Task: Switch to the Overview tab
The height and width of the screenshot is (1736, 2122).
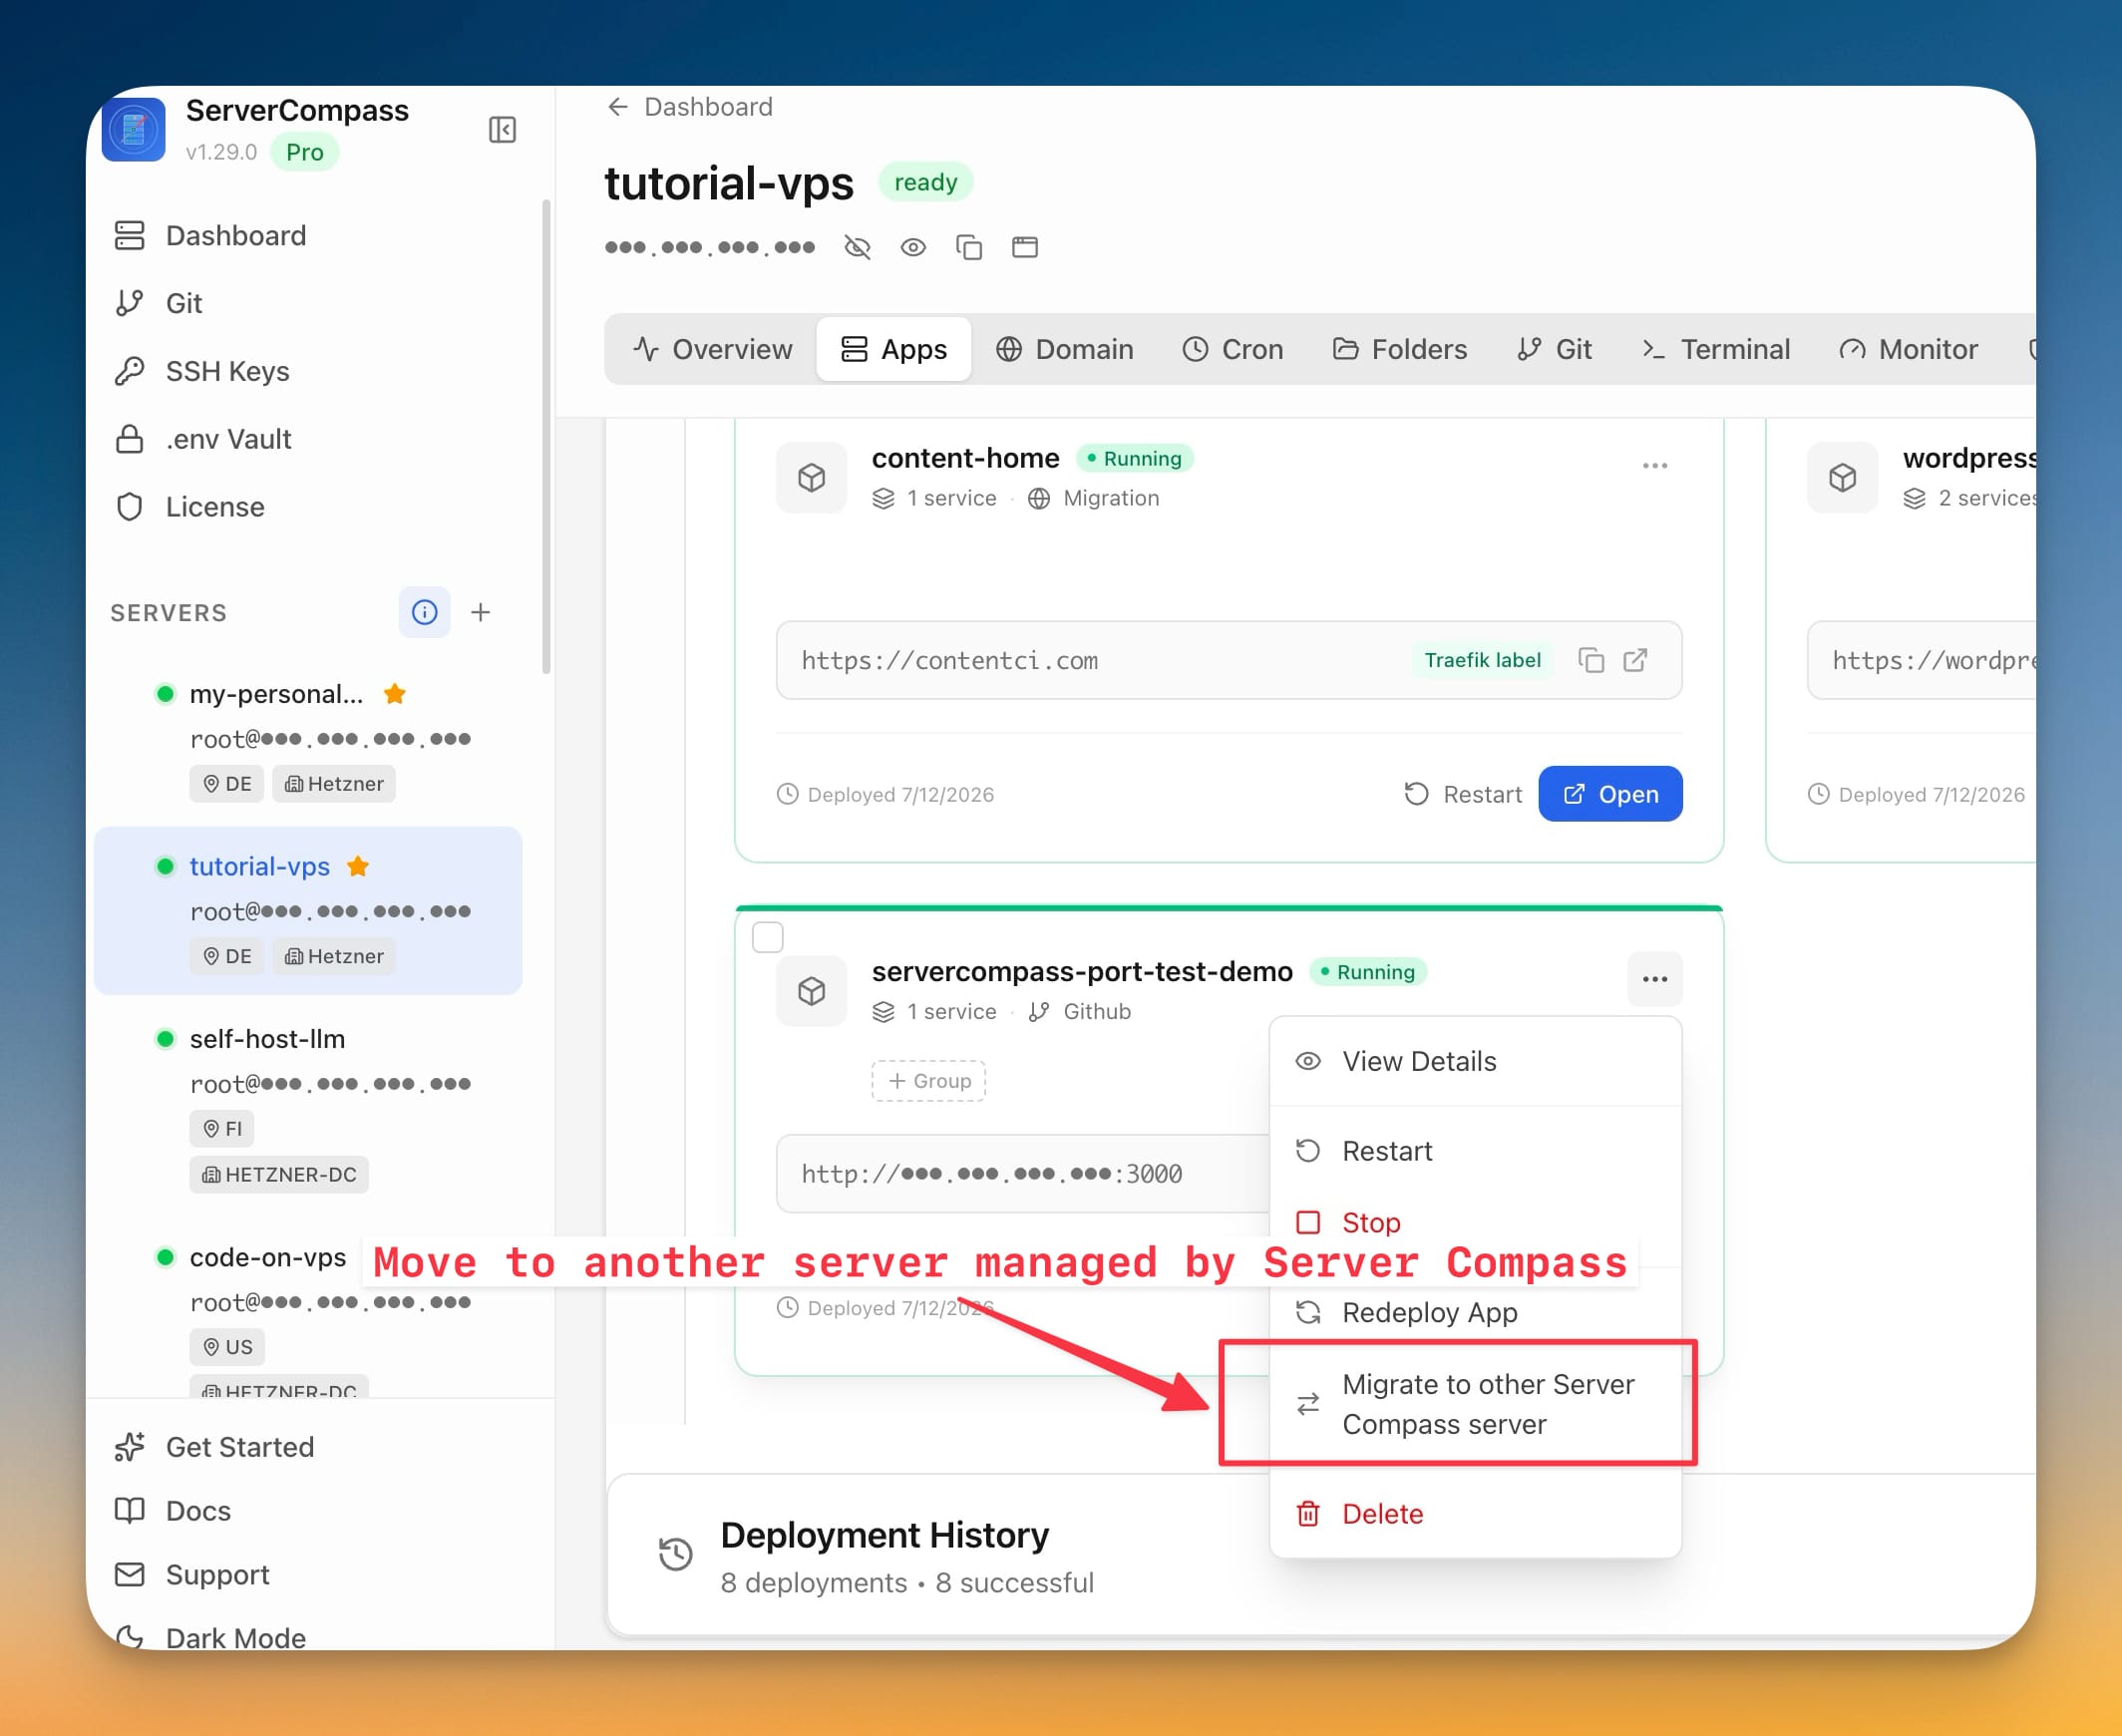Action: (712, 350)
